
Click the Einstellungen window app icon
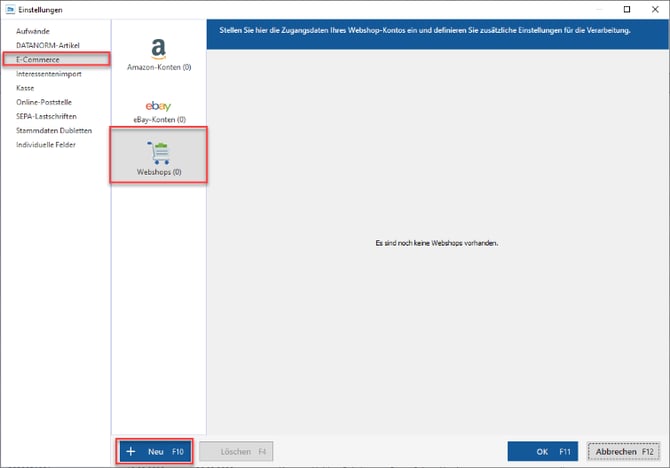click(x=10, y=9)
